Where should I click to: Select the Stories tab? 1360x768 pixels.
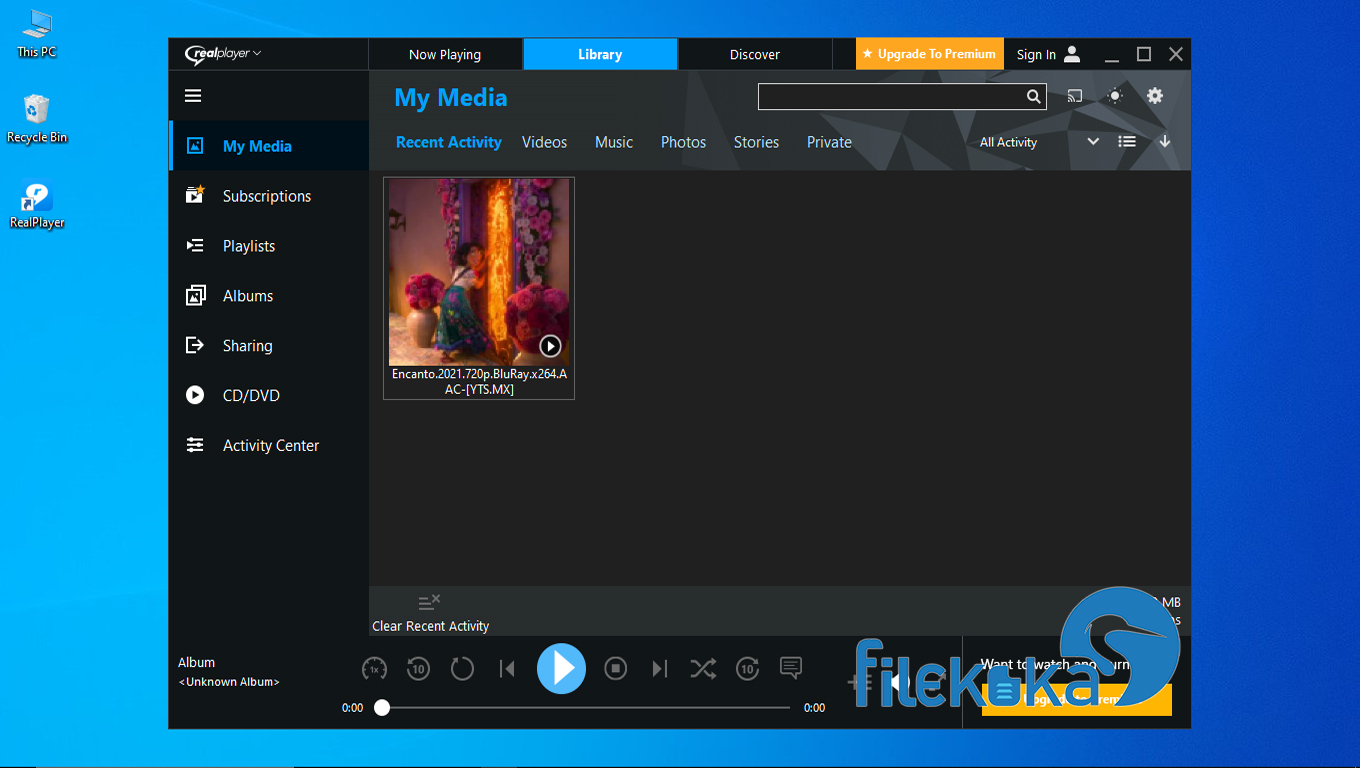pyautogui.click(x=756, y=142)
